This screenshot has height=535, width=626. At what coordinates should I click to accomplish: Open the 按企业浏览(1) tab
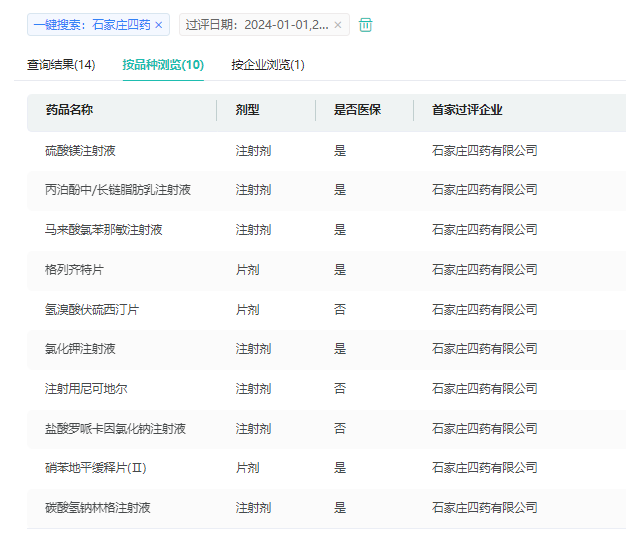point(268,65)
